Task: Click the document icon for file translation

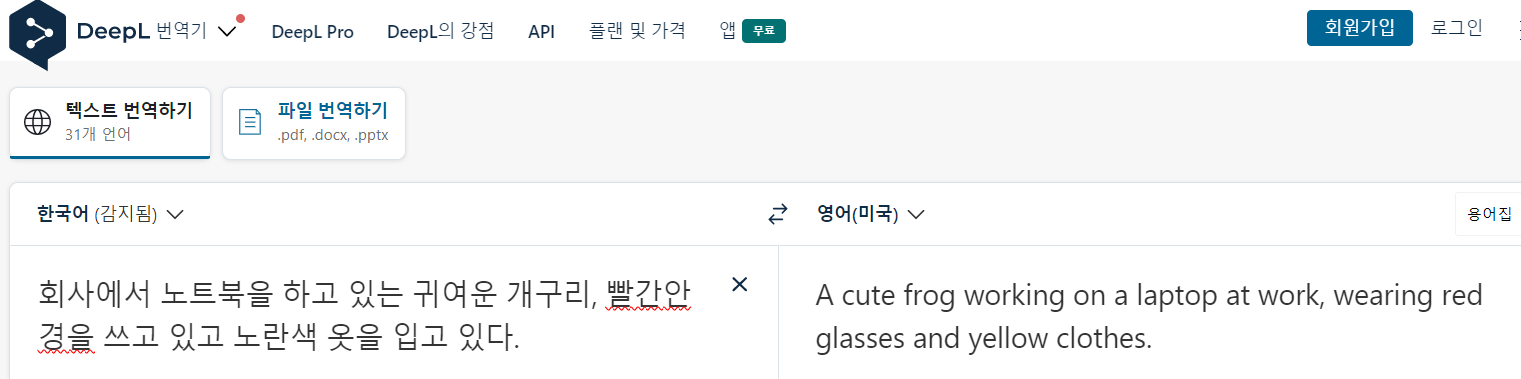Action: 250,122
